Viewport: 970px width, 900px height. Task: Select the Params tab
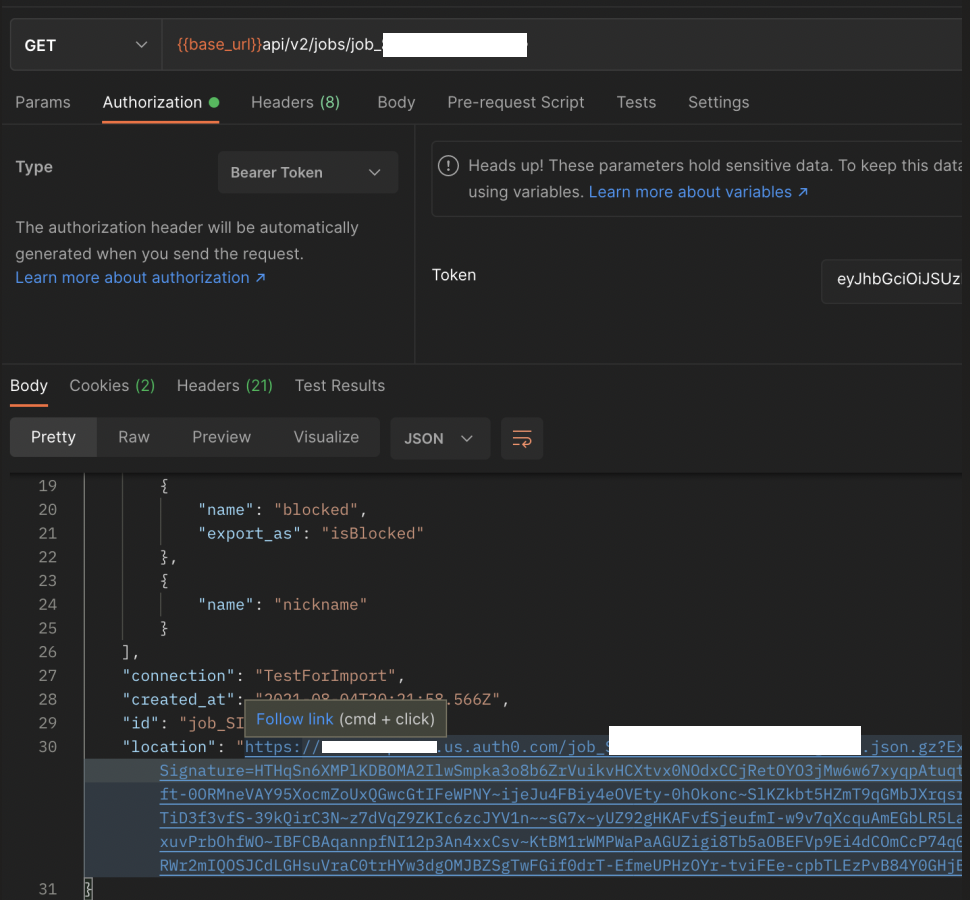(42, 102)
